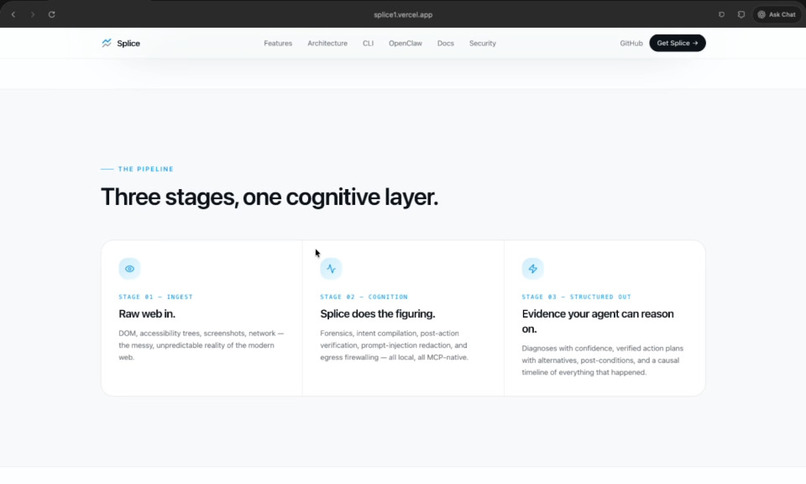
Task: Open the Security nav link
Action: [483, 43]
